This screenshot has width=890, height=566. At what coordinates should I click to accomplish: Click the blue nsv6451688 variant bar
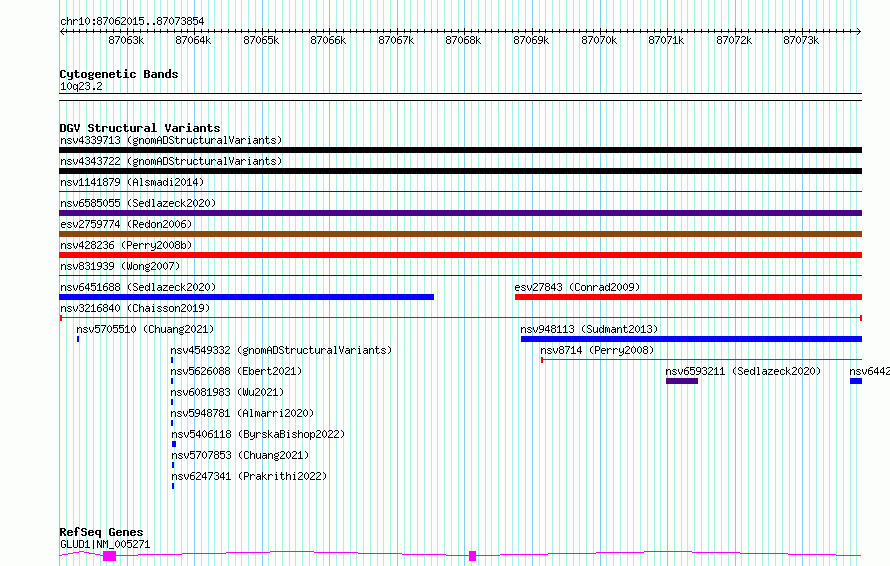tap(246, 297)
